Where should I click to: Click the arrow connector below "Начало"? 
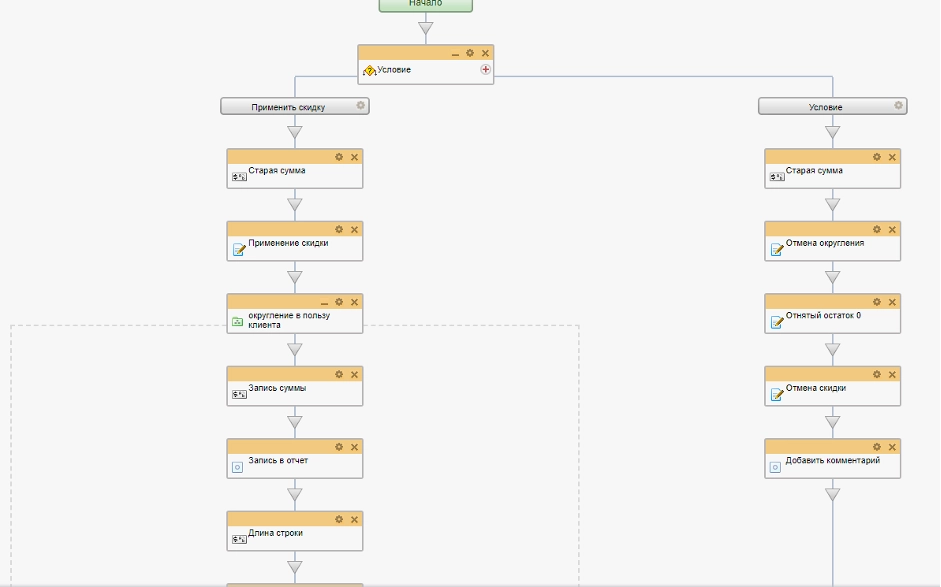pyautogui.click(x=425, y=28)
